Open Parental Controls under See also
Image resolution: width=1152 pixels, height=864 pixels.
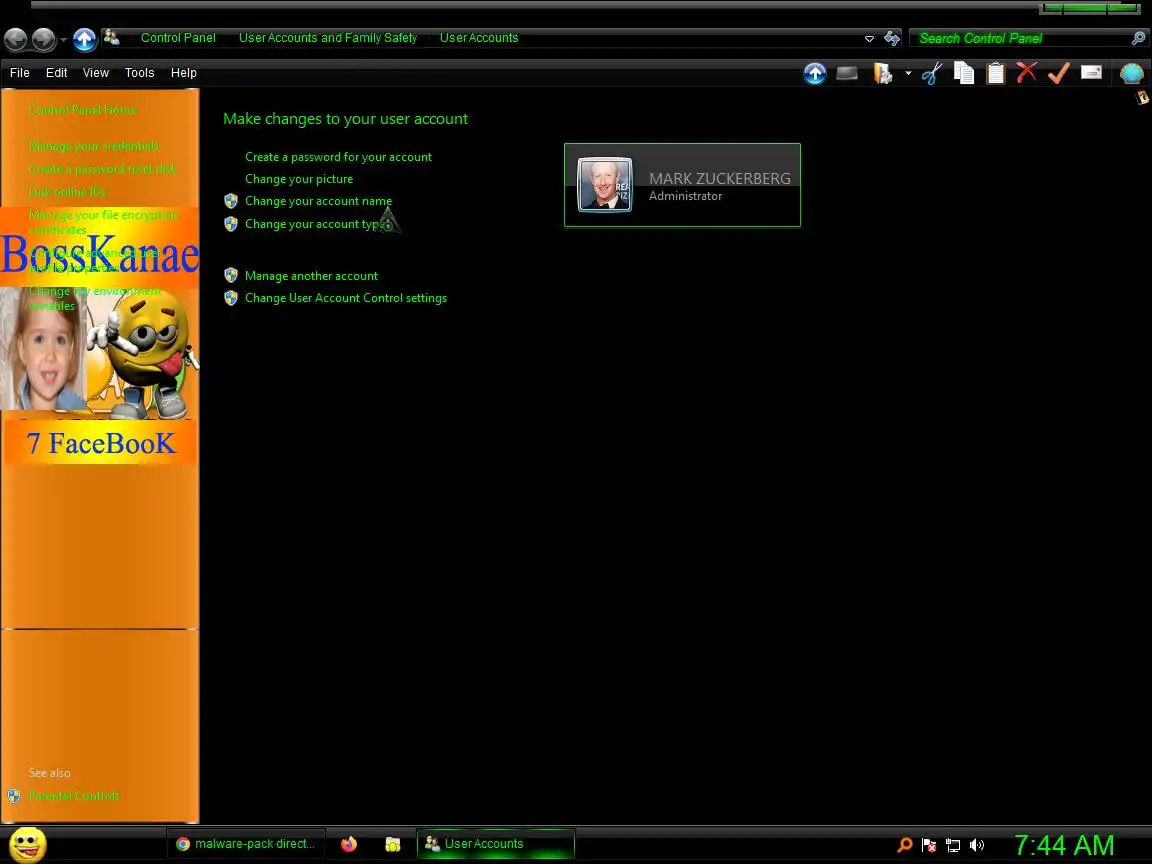pyautogui.click(x=74, y=796)
